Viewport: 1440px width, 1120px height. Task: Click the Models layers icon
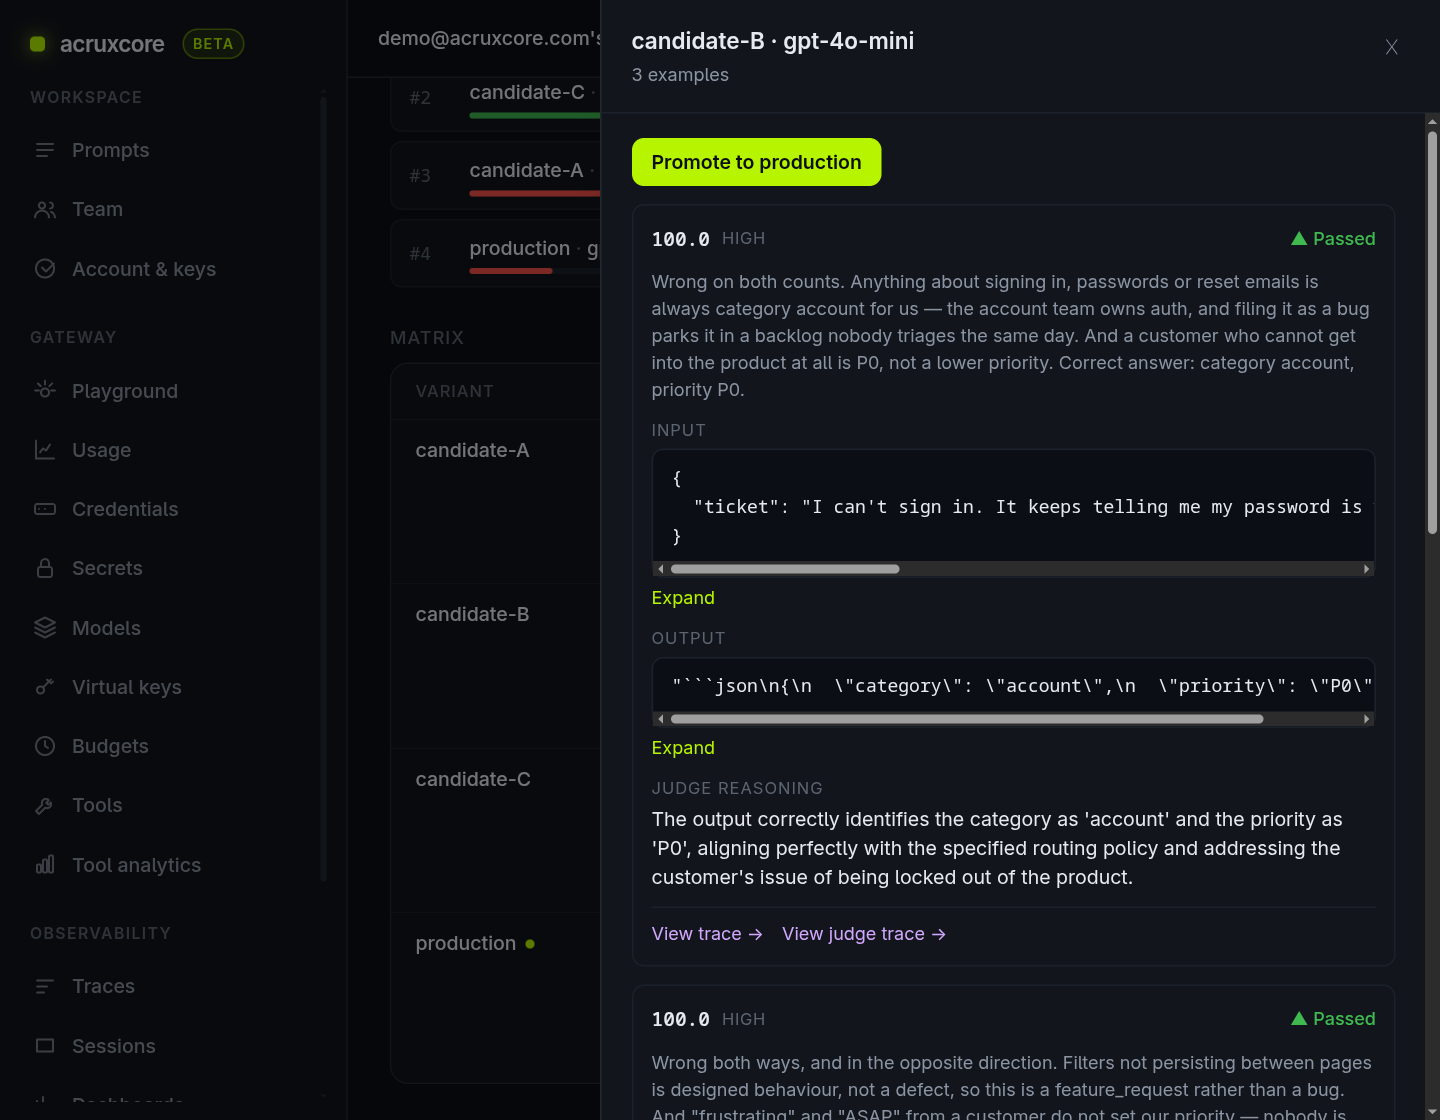(45, 628)
